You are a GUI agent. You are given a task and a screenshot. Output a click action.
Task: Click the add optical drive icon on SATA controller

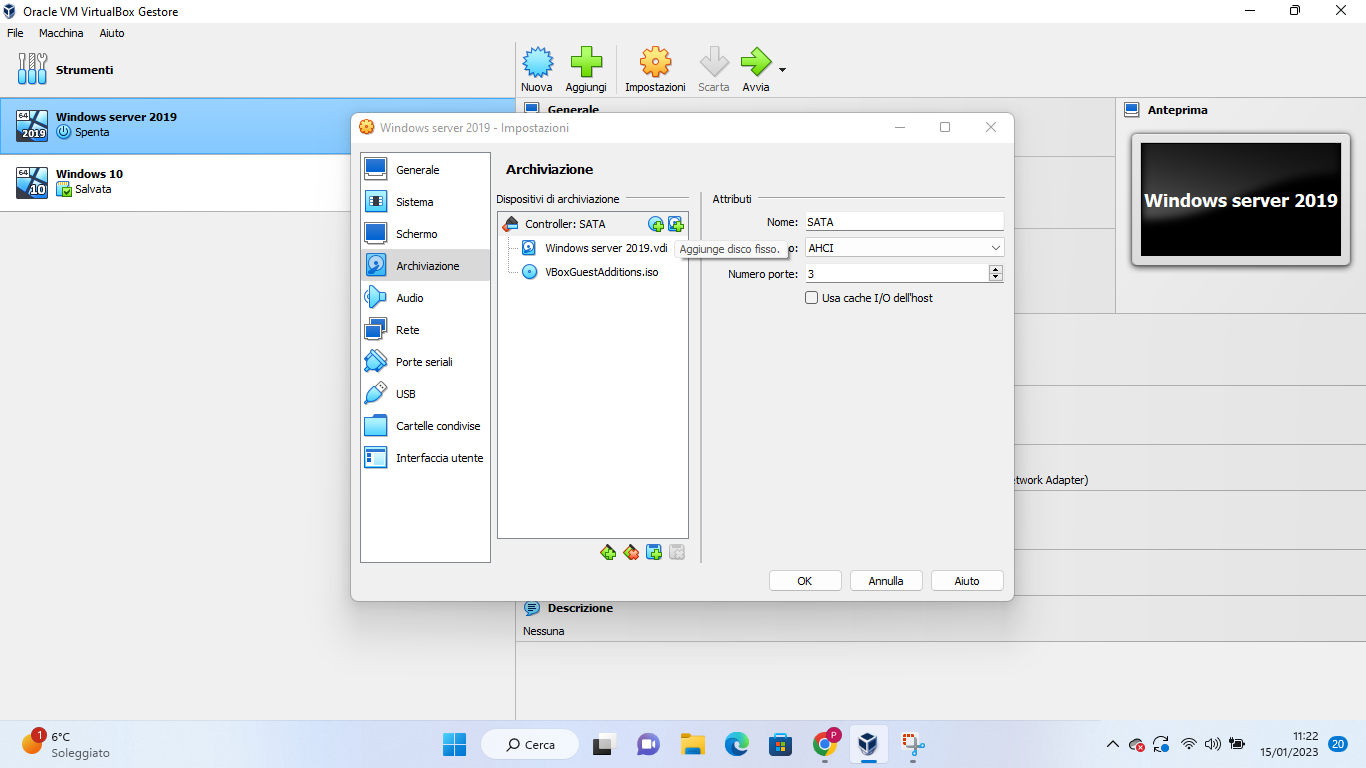[x=656, y=224]
